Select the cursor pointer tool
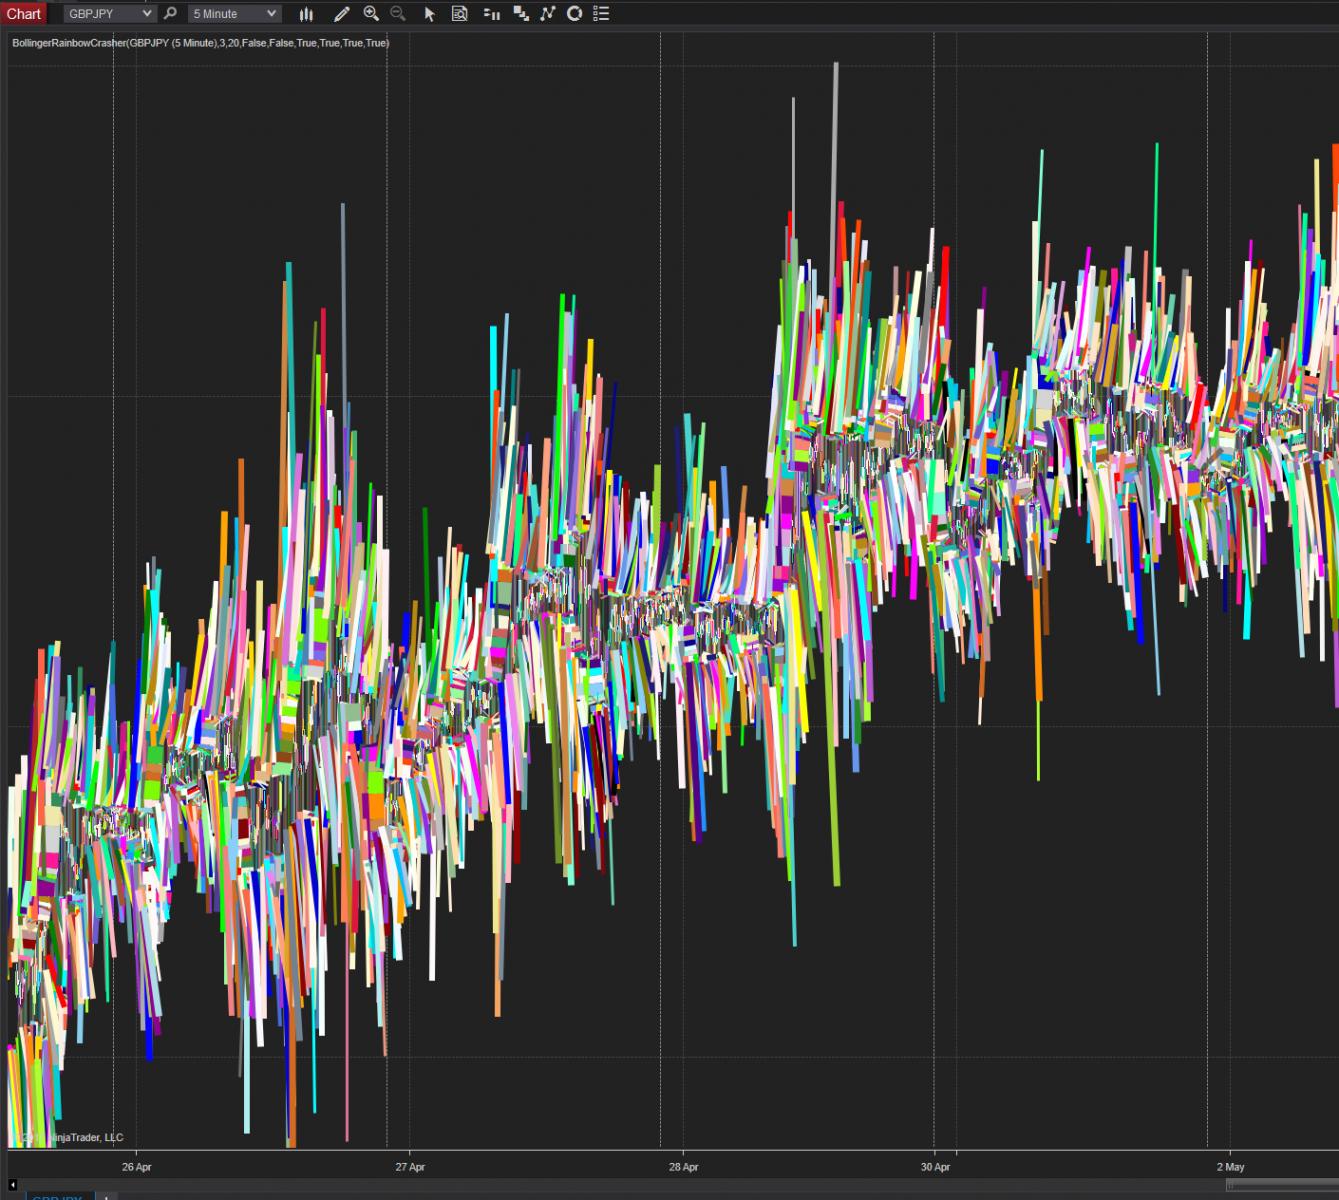This screenshot has height=1200, width=1339. pyautogui.click(x=430, y=14)
